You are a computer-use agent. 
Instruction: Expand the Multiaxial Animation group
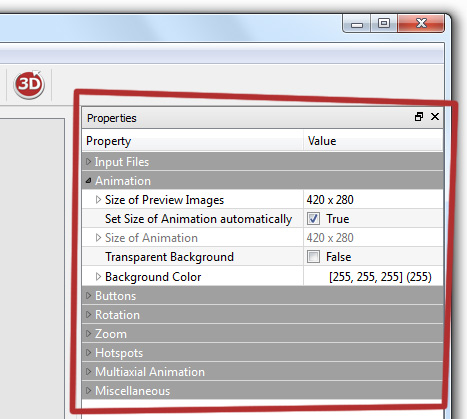[x=88, y=372]
